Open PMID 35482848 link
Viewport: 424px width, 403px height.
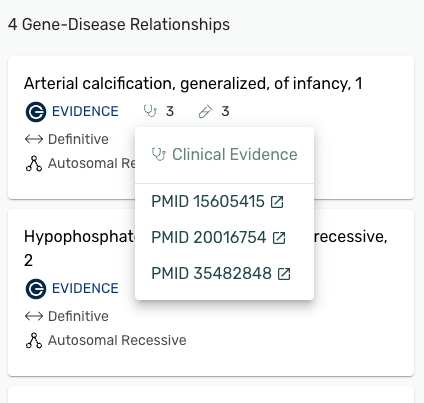coord(211,274)
